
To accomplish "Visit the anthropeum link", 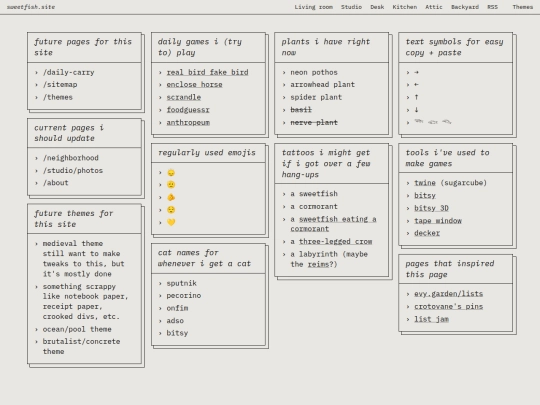I will coord(188,123).
